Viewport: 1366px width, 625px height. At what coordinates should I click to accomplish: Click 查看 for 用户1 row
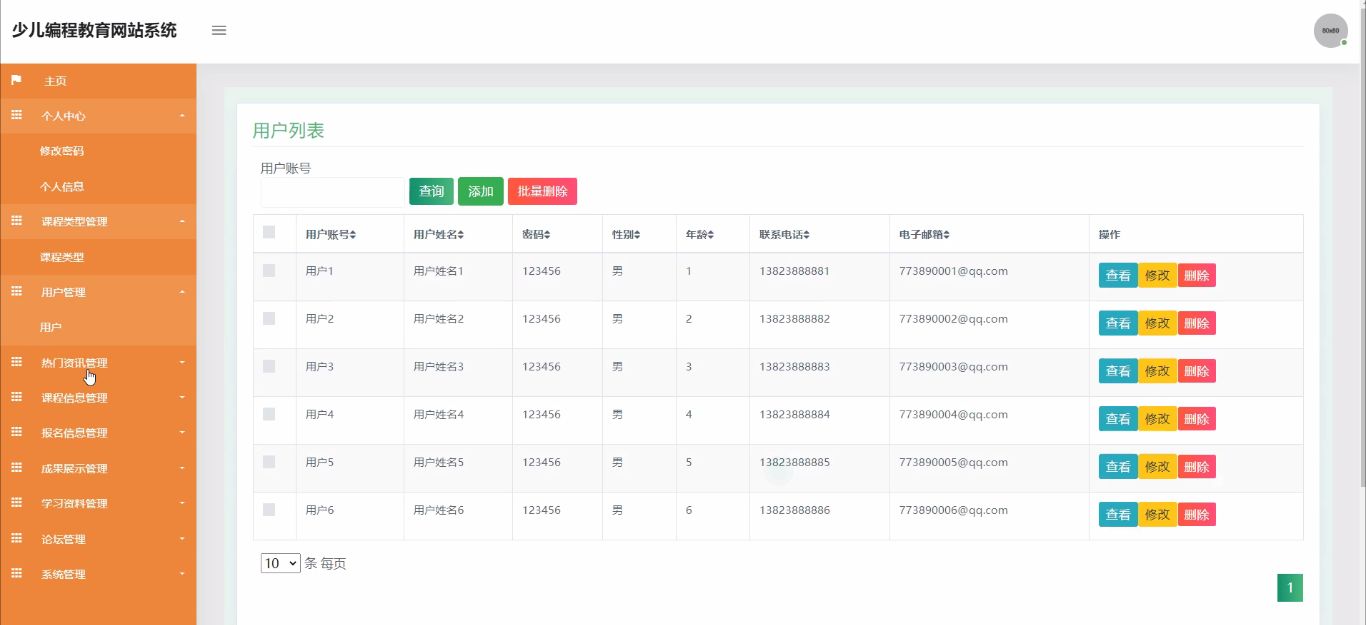point(1118,275)
